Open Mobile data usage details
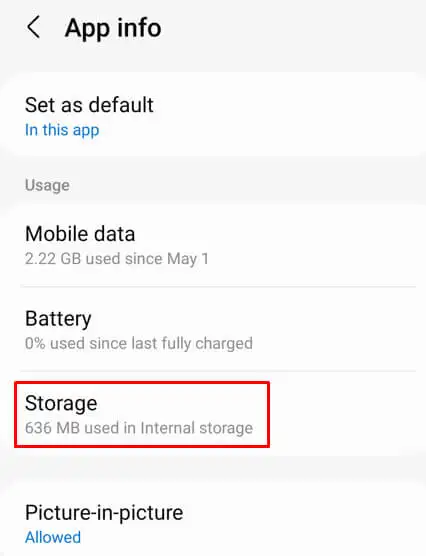The width and height of the screenshot is (426, 556). click(x=213, y=245)
